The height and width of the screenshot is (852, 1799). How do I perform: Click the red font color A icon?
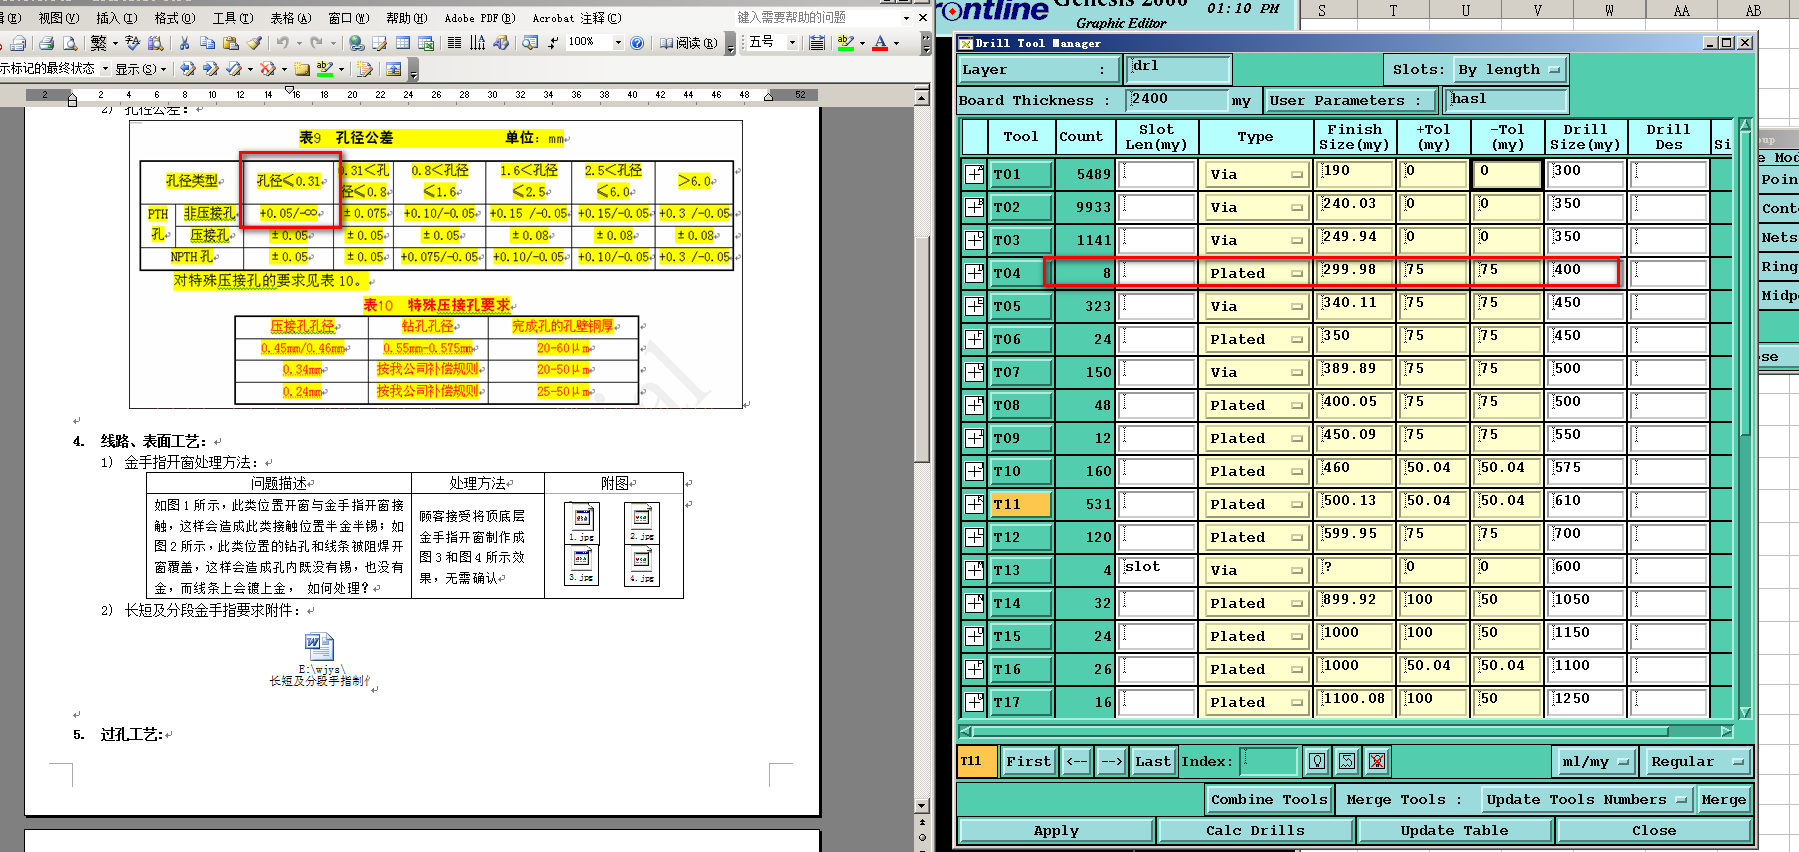[x=880, y=43]
